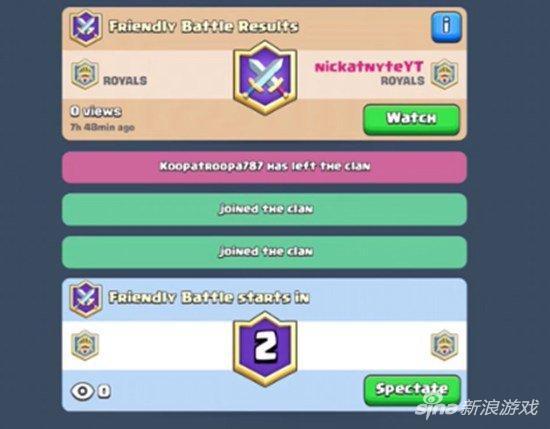Click the 7h 48min ago timestamp

(x=102, y=127)
